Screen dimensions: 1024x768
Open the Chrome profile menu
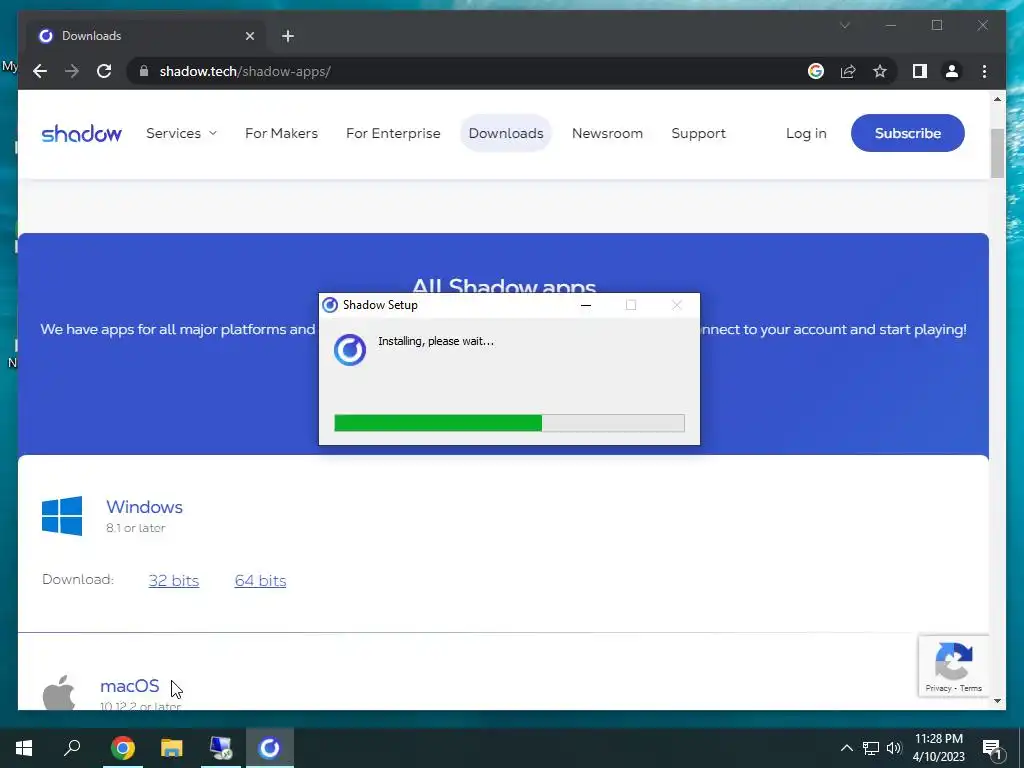coord(952,71)
